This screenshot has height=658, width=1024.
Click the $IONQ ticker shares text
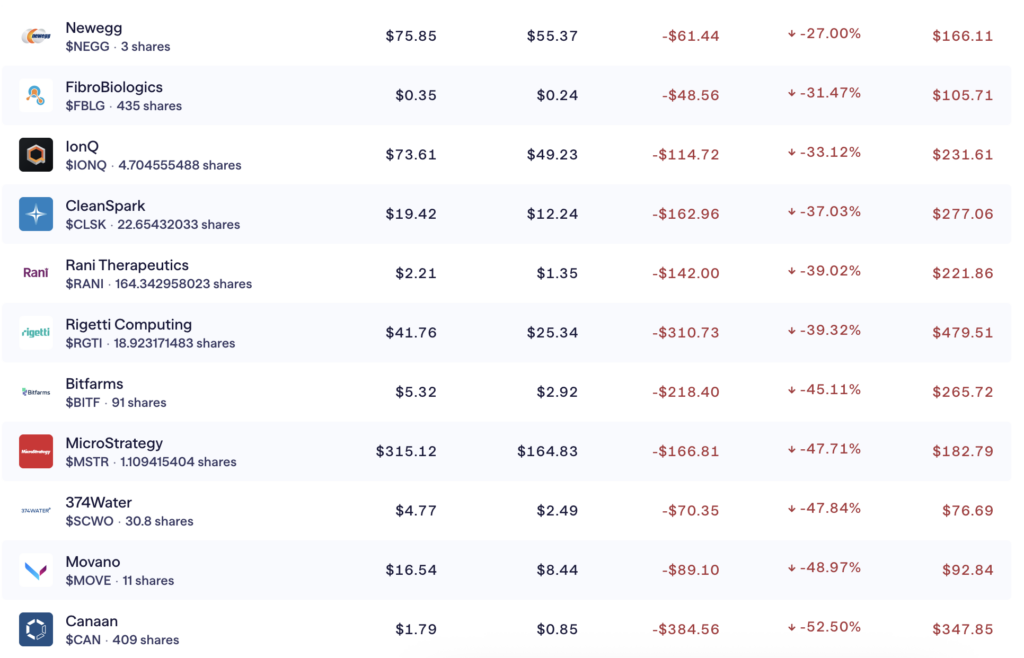pos(153,165)
